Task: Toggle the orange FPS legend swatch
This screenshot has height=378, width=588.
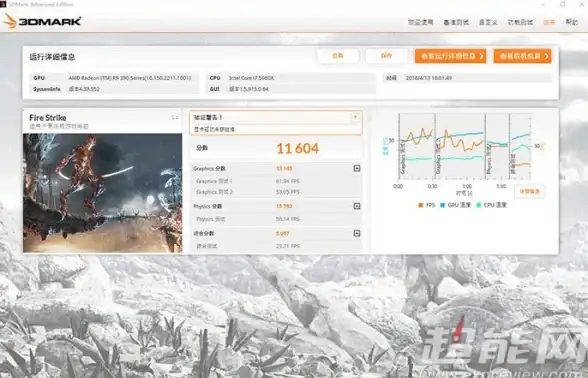Action: (x=421, y=205)
